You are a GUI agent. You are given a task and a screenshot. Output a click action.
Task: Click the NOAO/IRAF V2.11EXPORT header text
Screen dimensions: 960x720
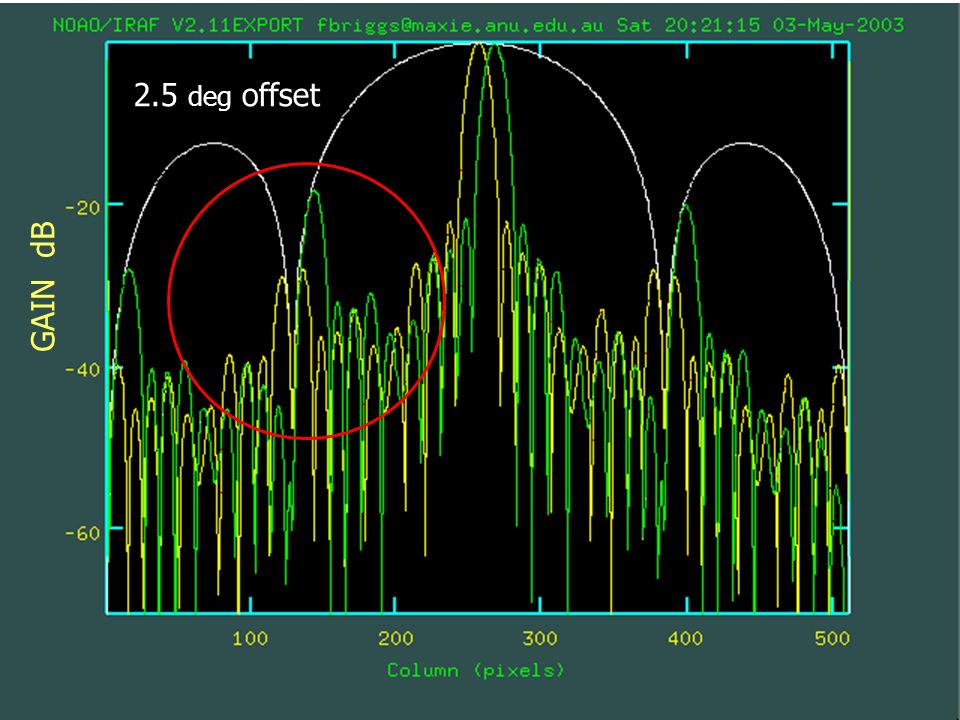tap(178, 26)
